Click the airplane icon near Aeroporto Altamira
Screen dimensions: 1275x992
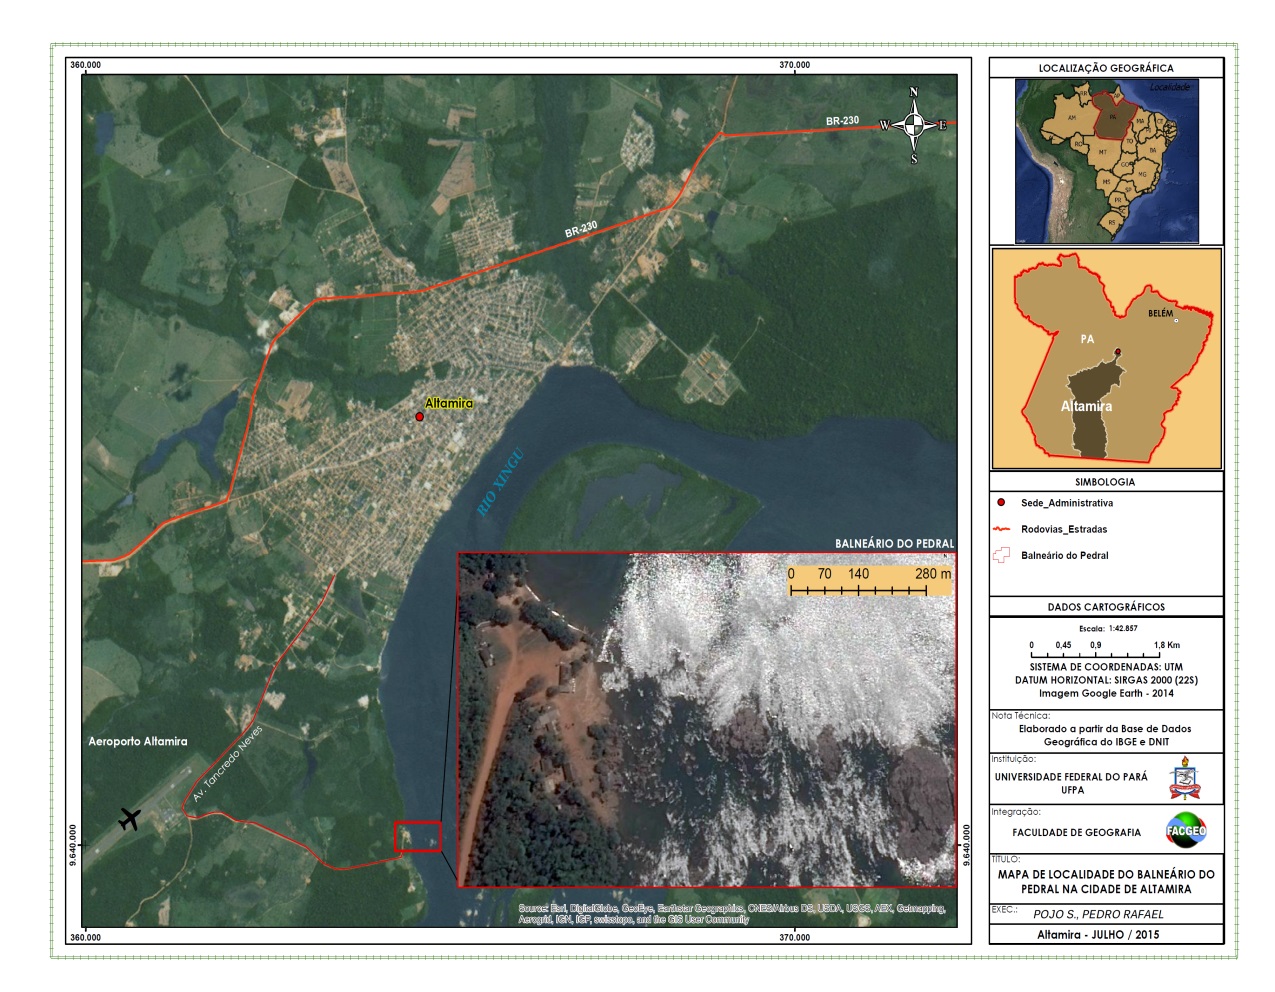point(129,819)
